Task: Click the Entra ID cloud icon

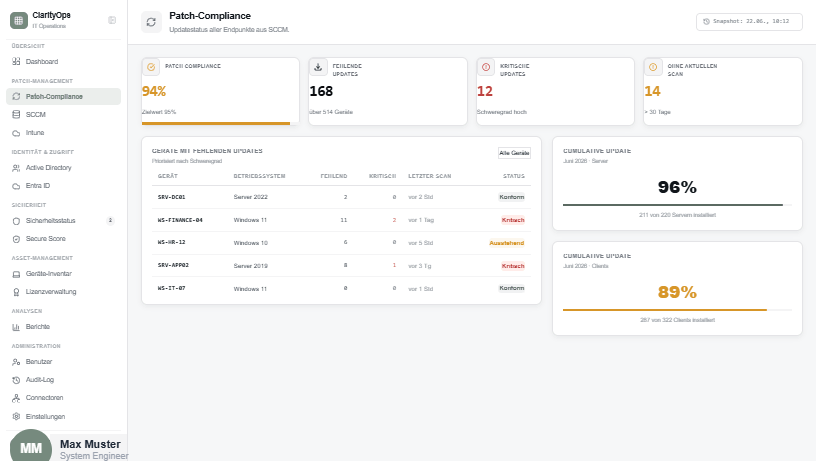Action: [x=16, y=186]
